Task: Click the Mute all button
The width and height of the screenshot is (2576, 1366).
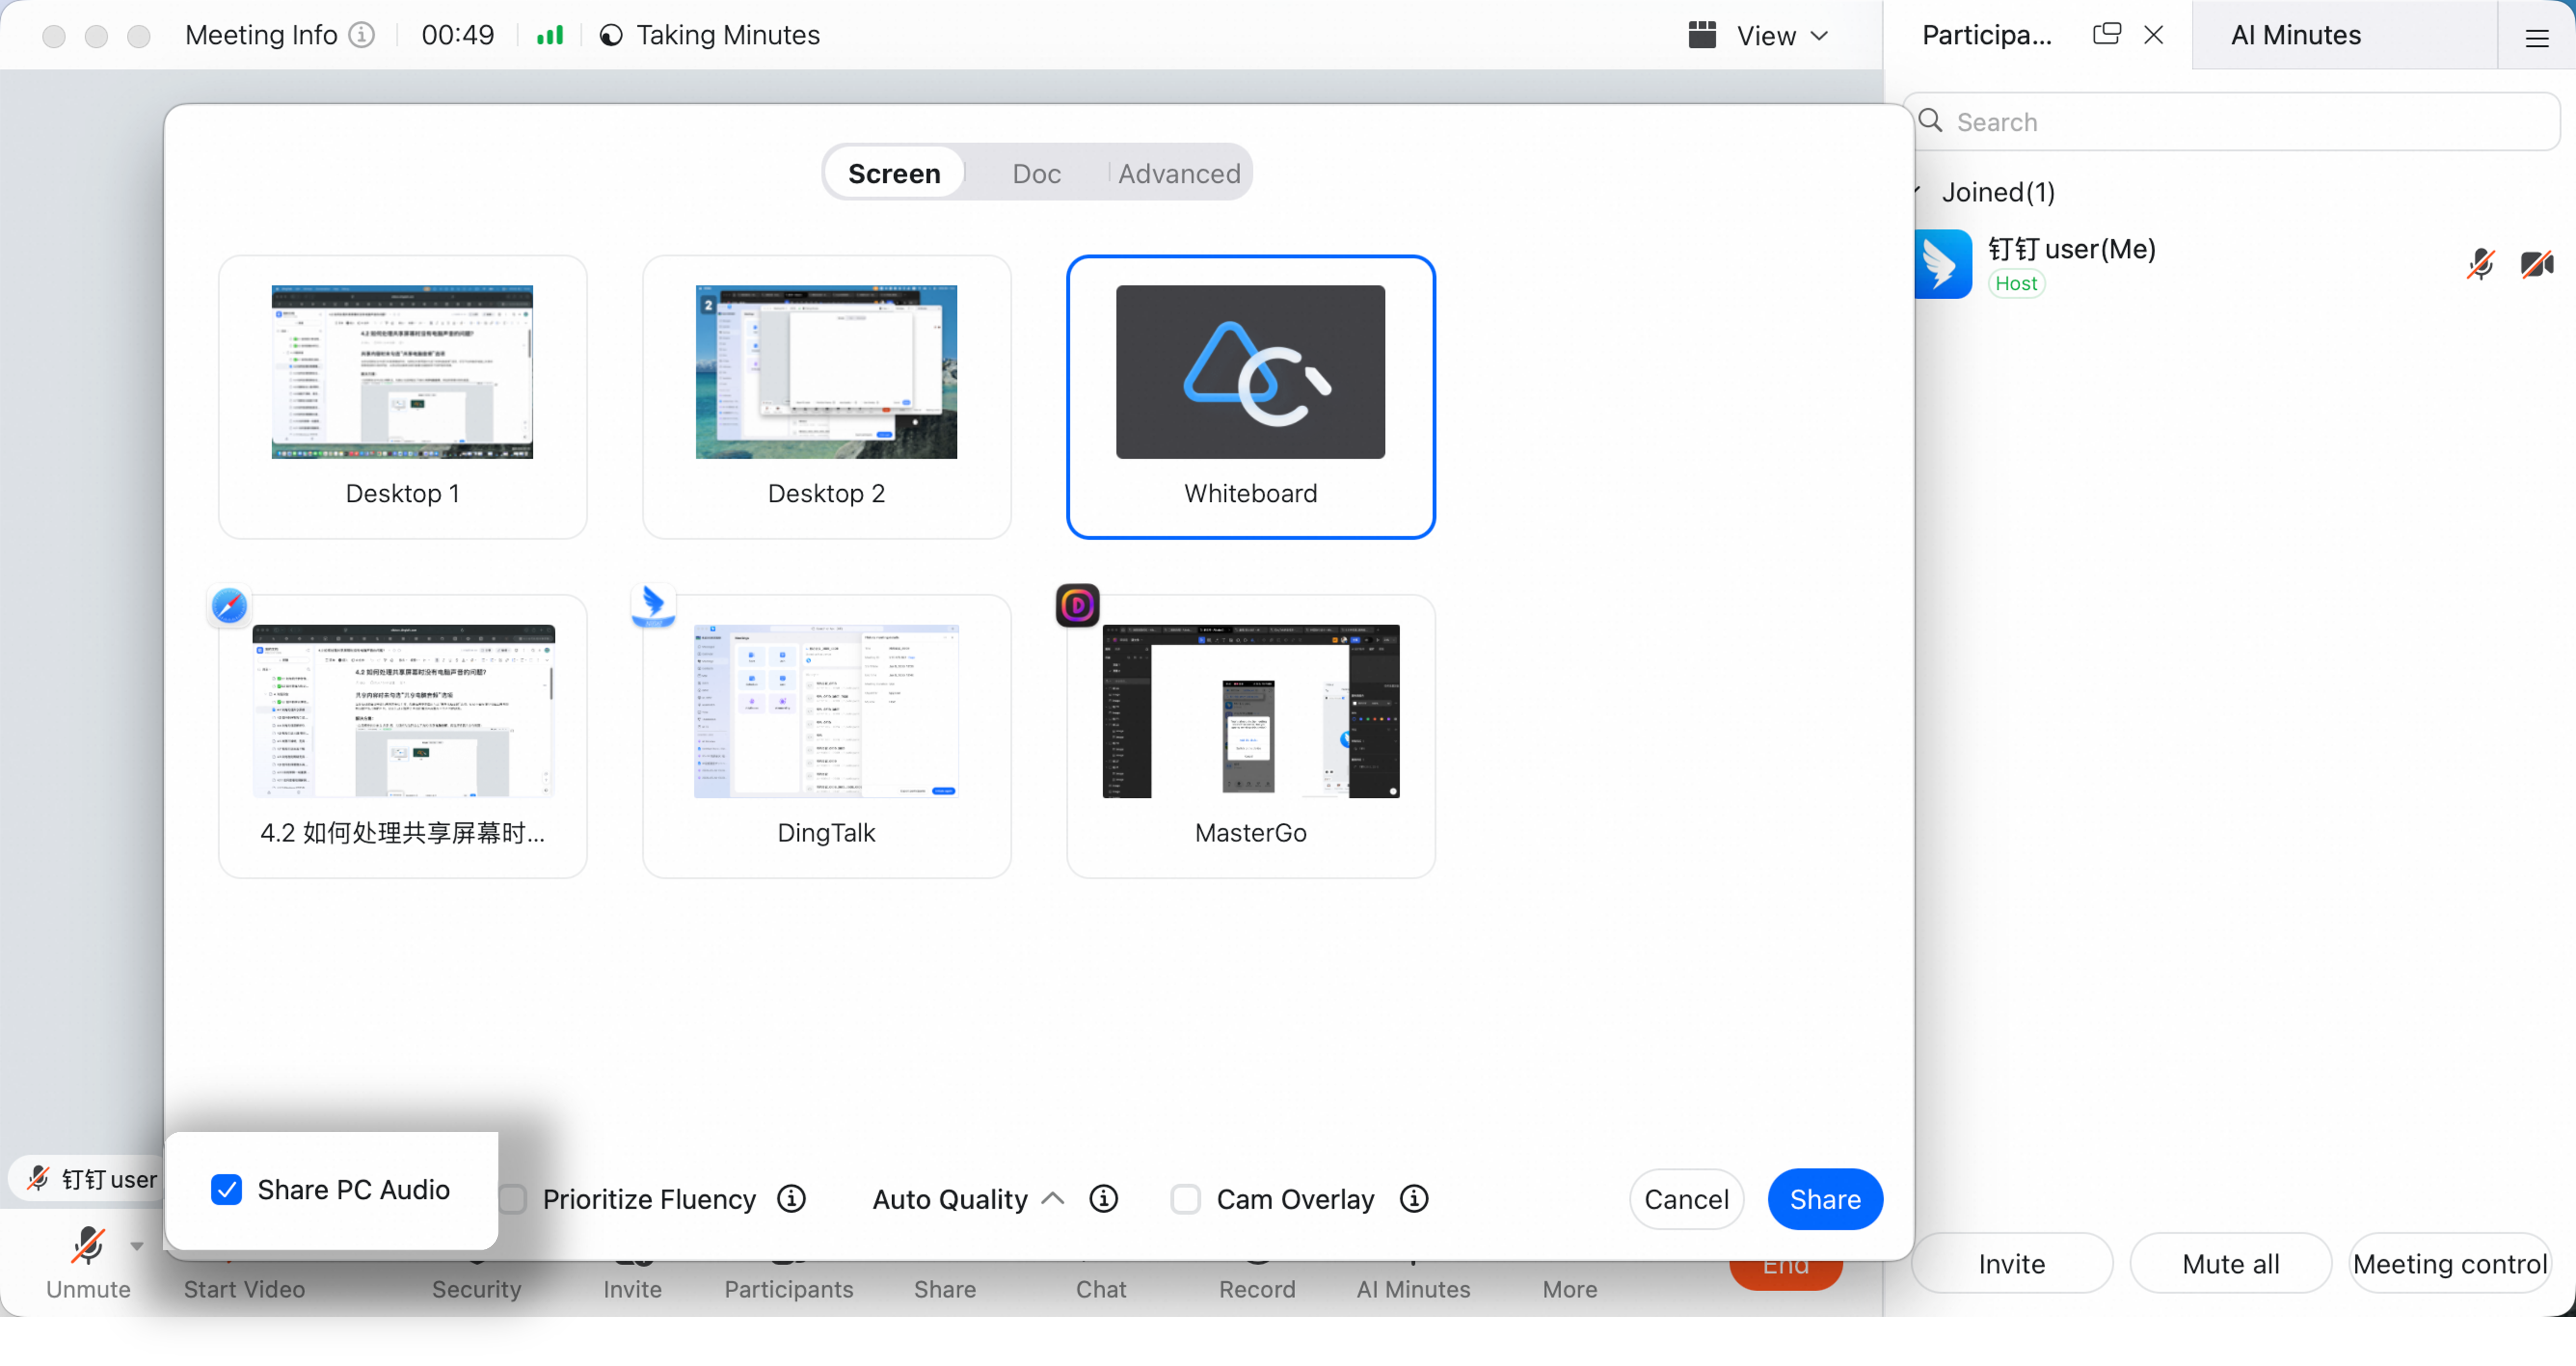Action: [2231, 1263]
